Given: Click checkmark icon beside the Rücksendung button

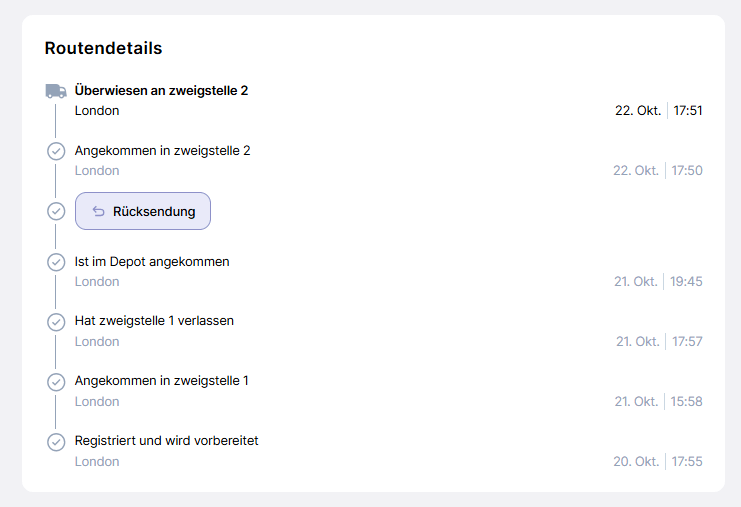Looking at the screenshot, I should click(x=56, y=211).
